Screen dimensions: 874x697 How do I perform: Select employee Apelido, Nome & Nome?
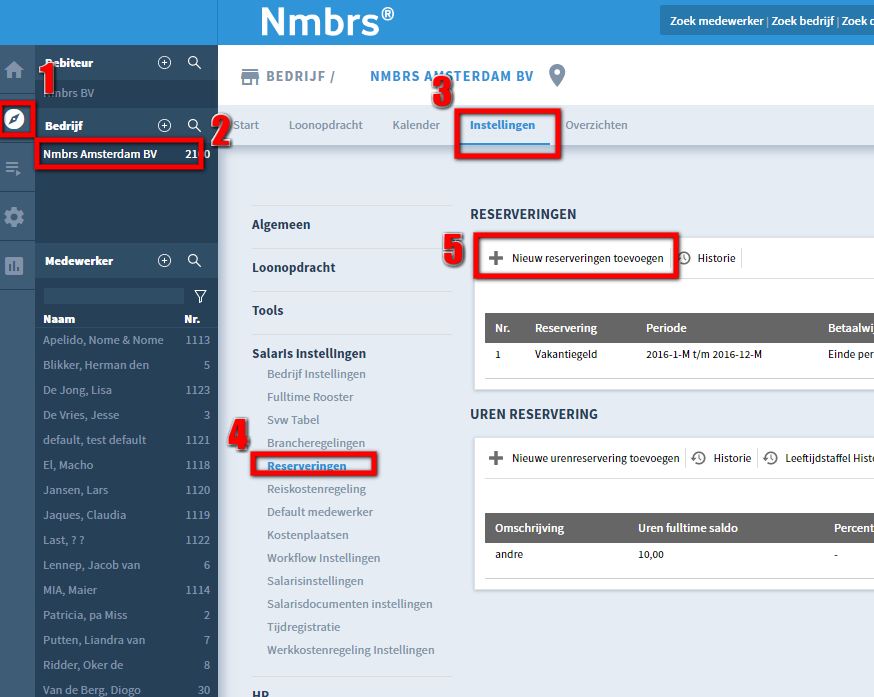click(127, 340)
